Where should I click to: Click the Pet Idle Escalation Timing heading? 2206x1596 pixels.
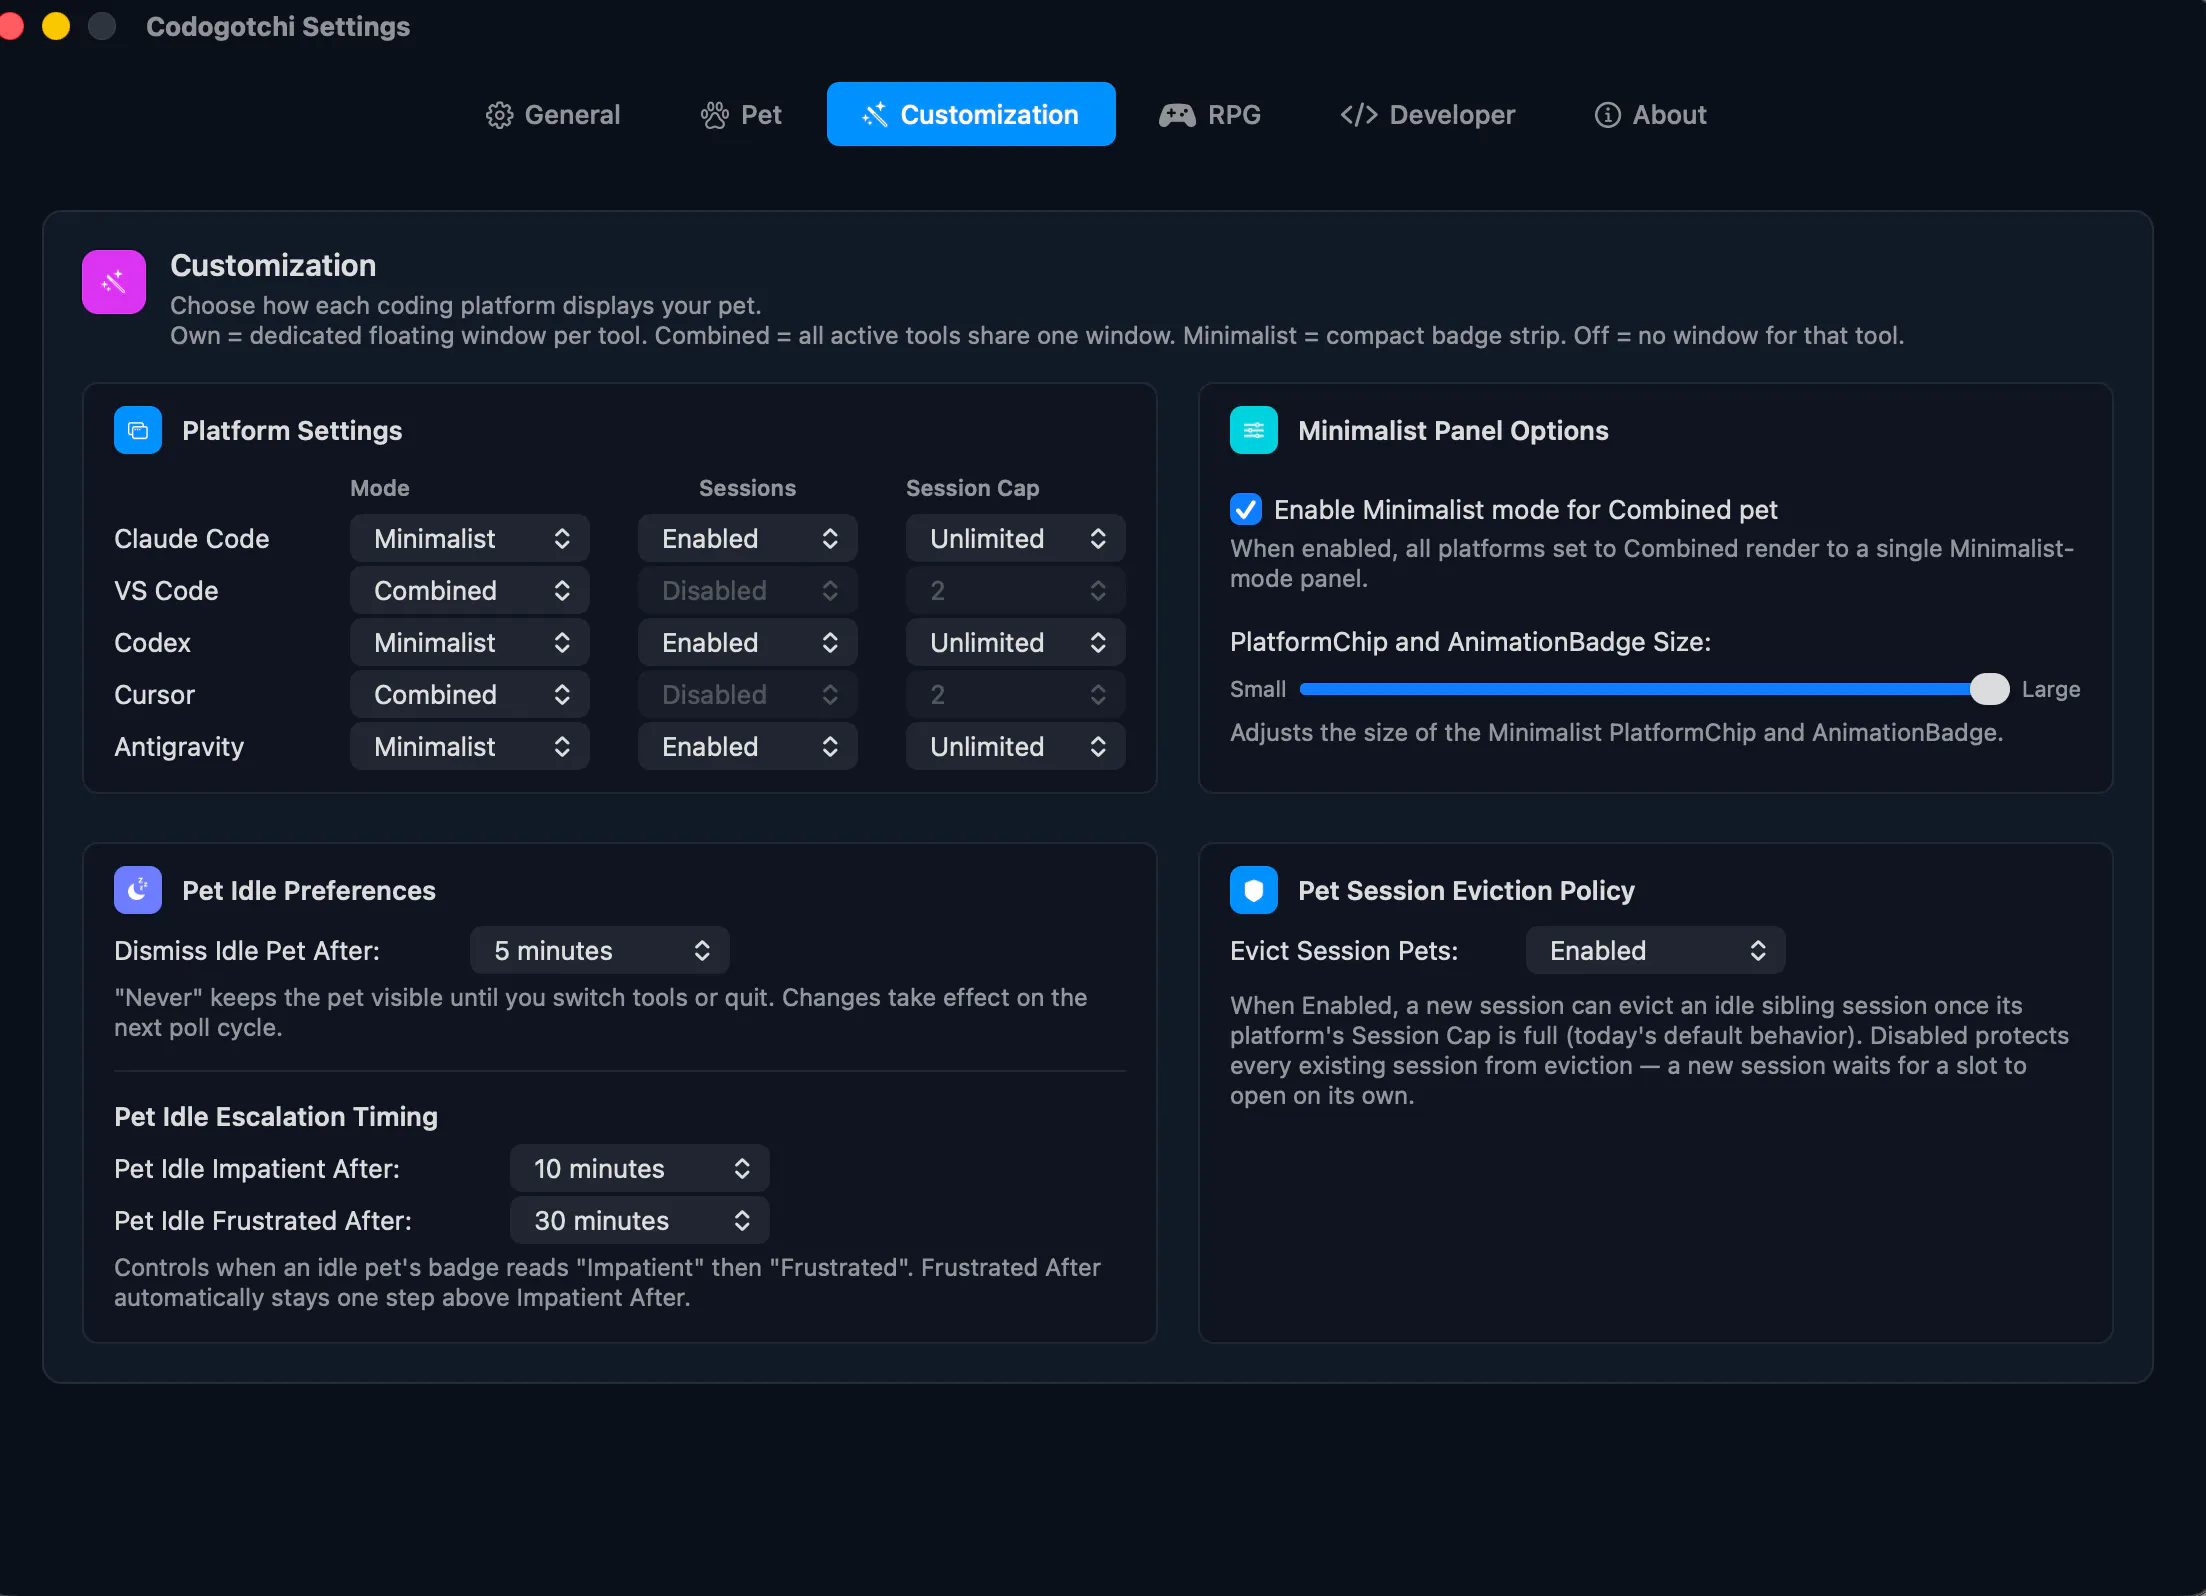click(276, 1117)
